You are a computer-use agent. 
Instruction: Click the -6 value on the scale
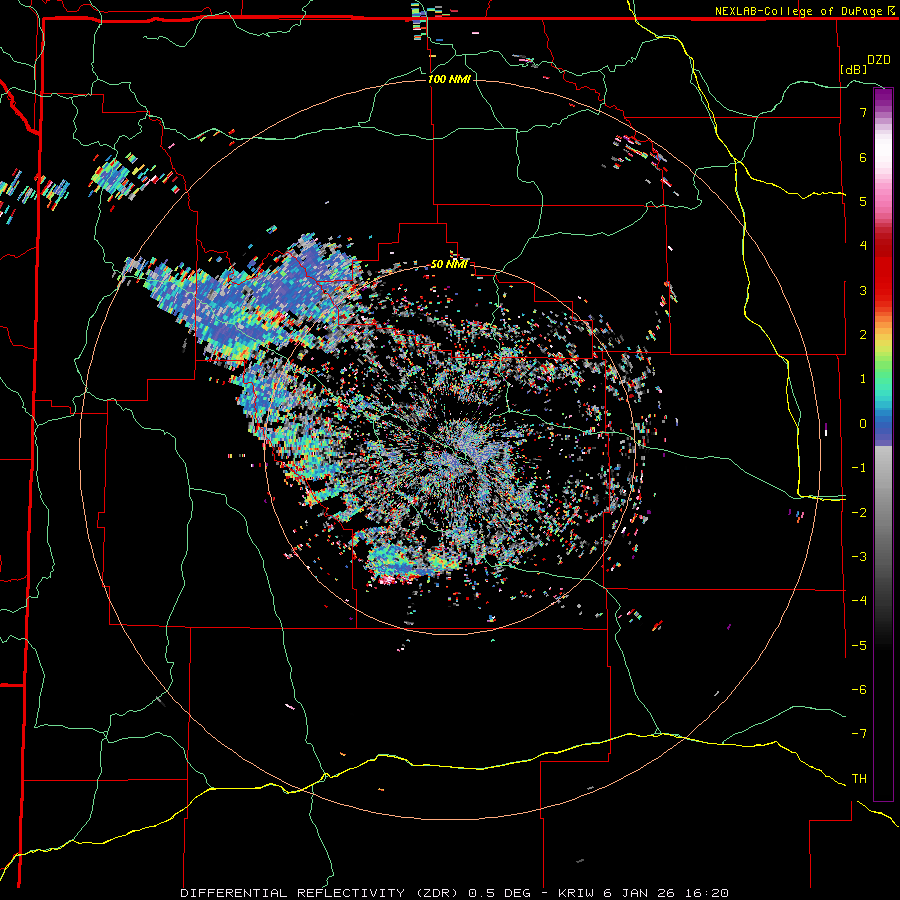click(859, 690)
